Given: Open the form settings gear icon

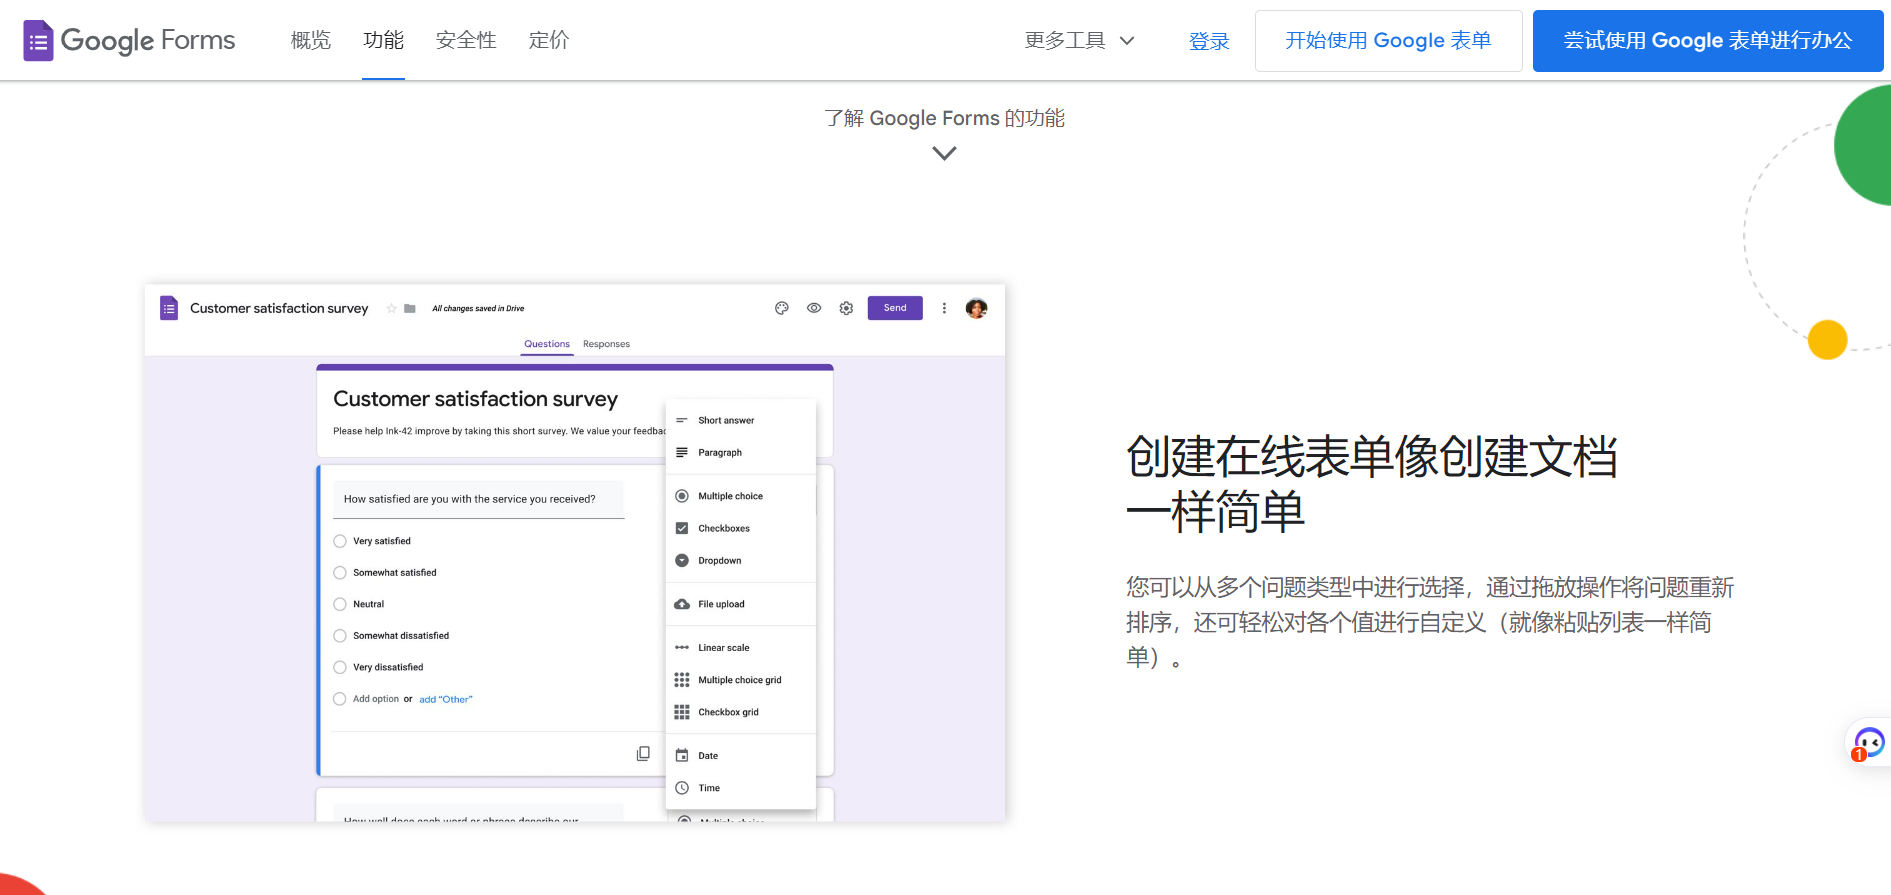Looking at the screenshot, I should [846, 308].
